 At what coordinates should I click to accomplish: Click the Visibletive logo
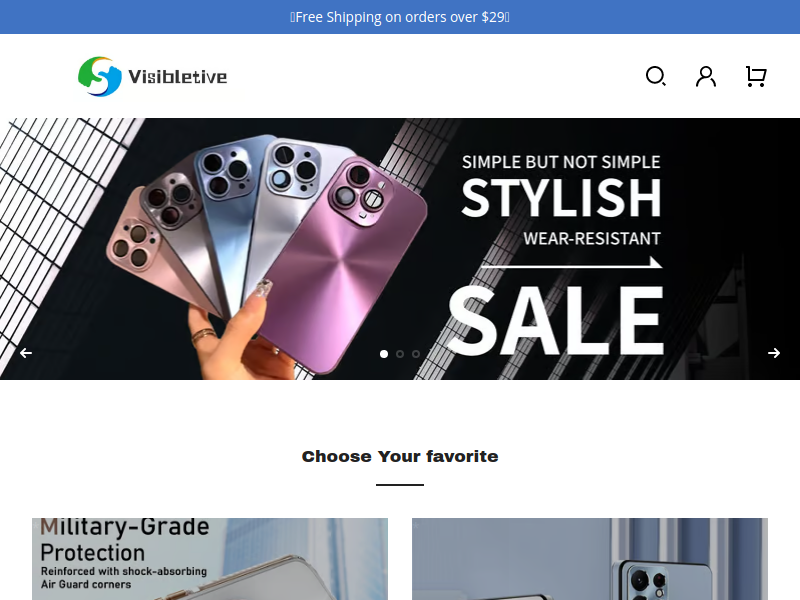[153, 77]
